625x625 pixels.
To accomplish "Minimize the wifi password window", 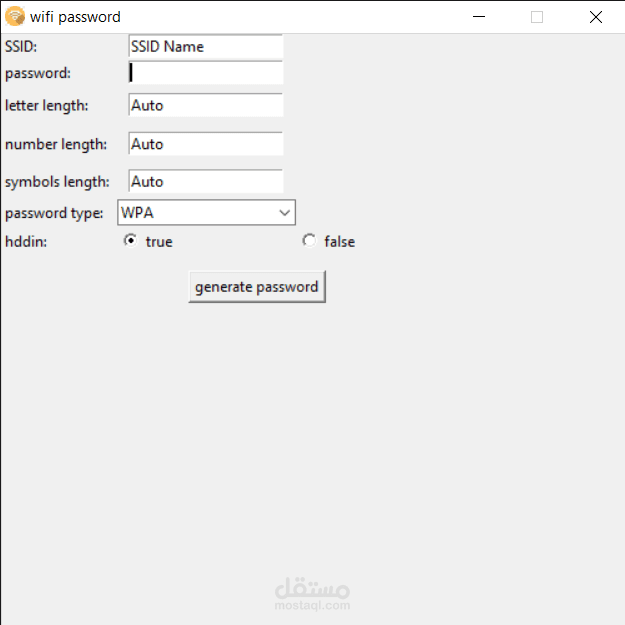I will pos(479,17).
